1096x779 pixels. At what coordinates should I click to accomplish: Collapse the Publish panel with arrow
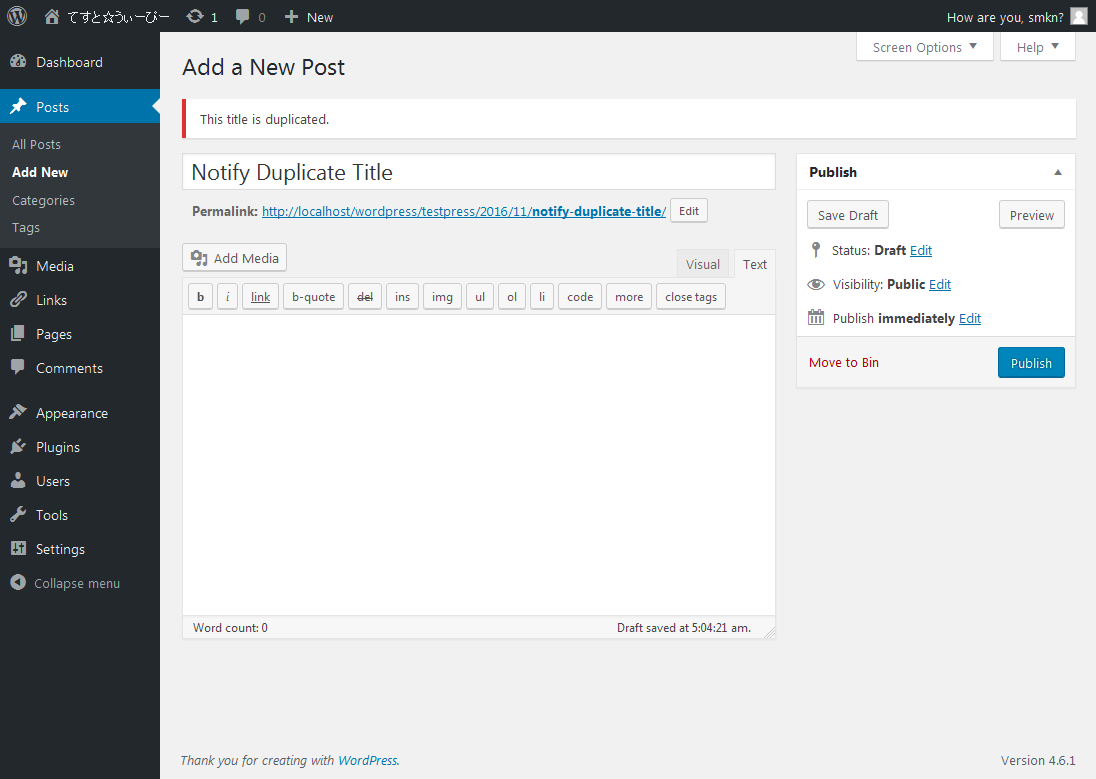click(x=1058, y=172)
